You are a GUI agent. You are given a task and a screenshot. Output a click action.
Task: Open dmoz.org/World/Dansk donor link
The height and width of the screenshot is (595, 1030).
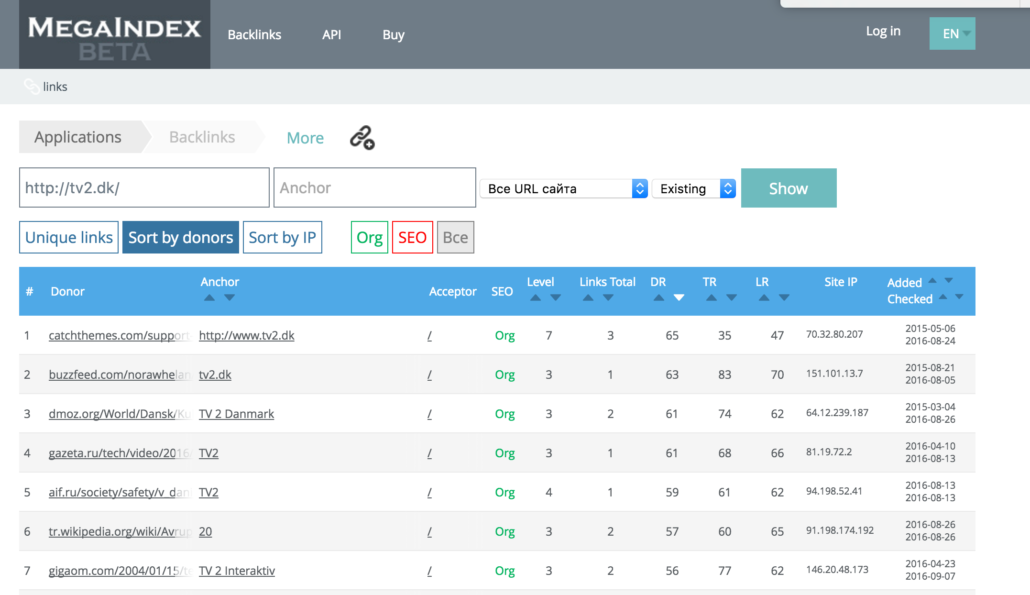(x=119, y=414)
